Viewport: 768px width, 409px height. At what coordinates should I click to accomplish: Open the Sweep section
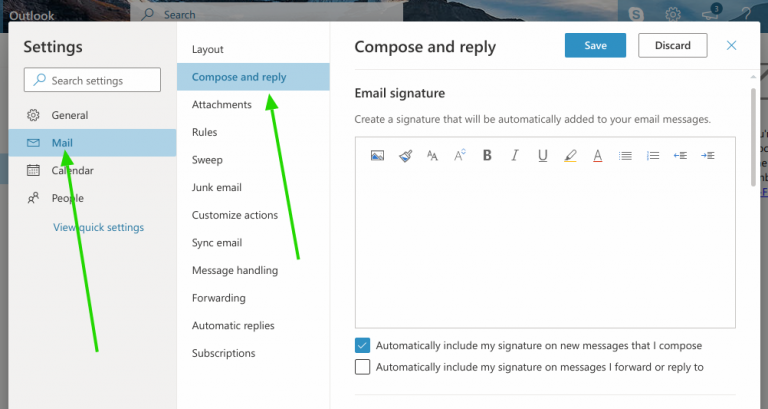point(253,160)
